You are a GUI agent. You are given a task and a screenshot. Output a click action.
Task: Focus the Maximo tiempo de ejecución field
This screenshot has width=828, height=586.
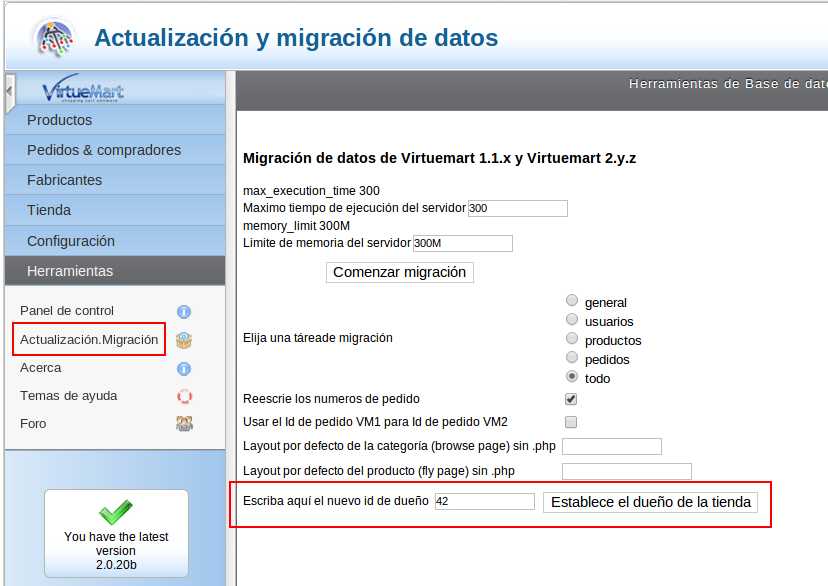click(518, 208)
